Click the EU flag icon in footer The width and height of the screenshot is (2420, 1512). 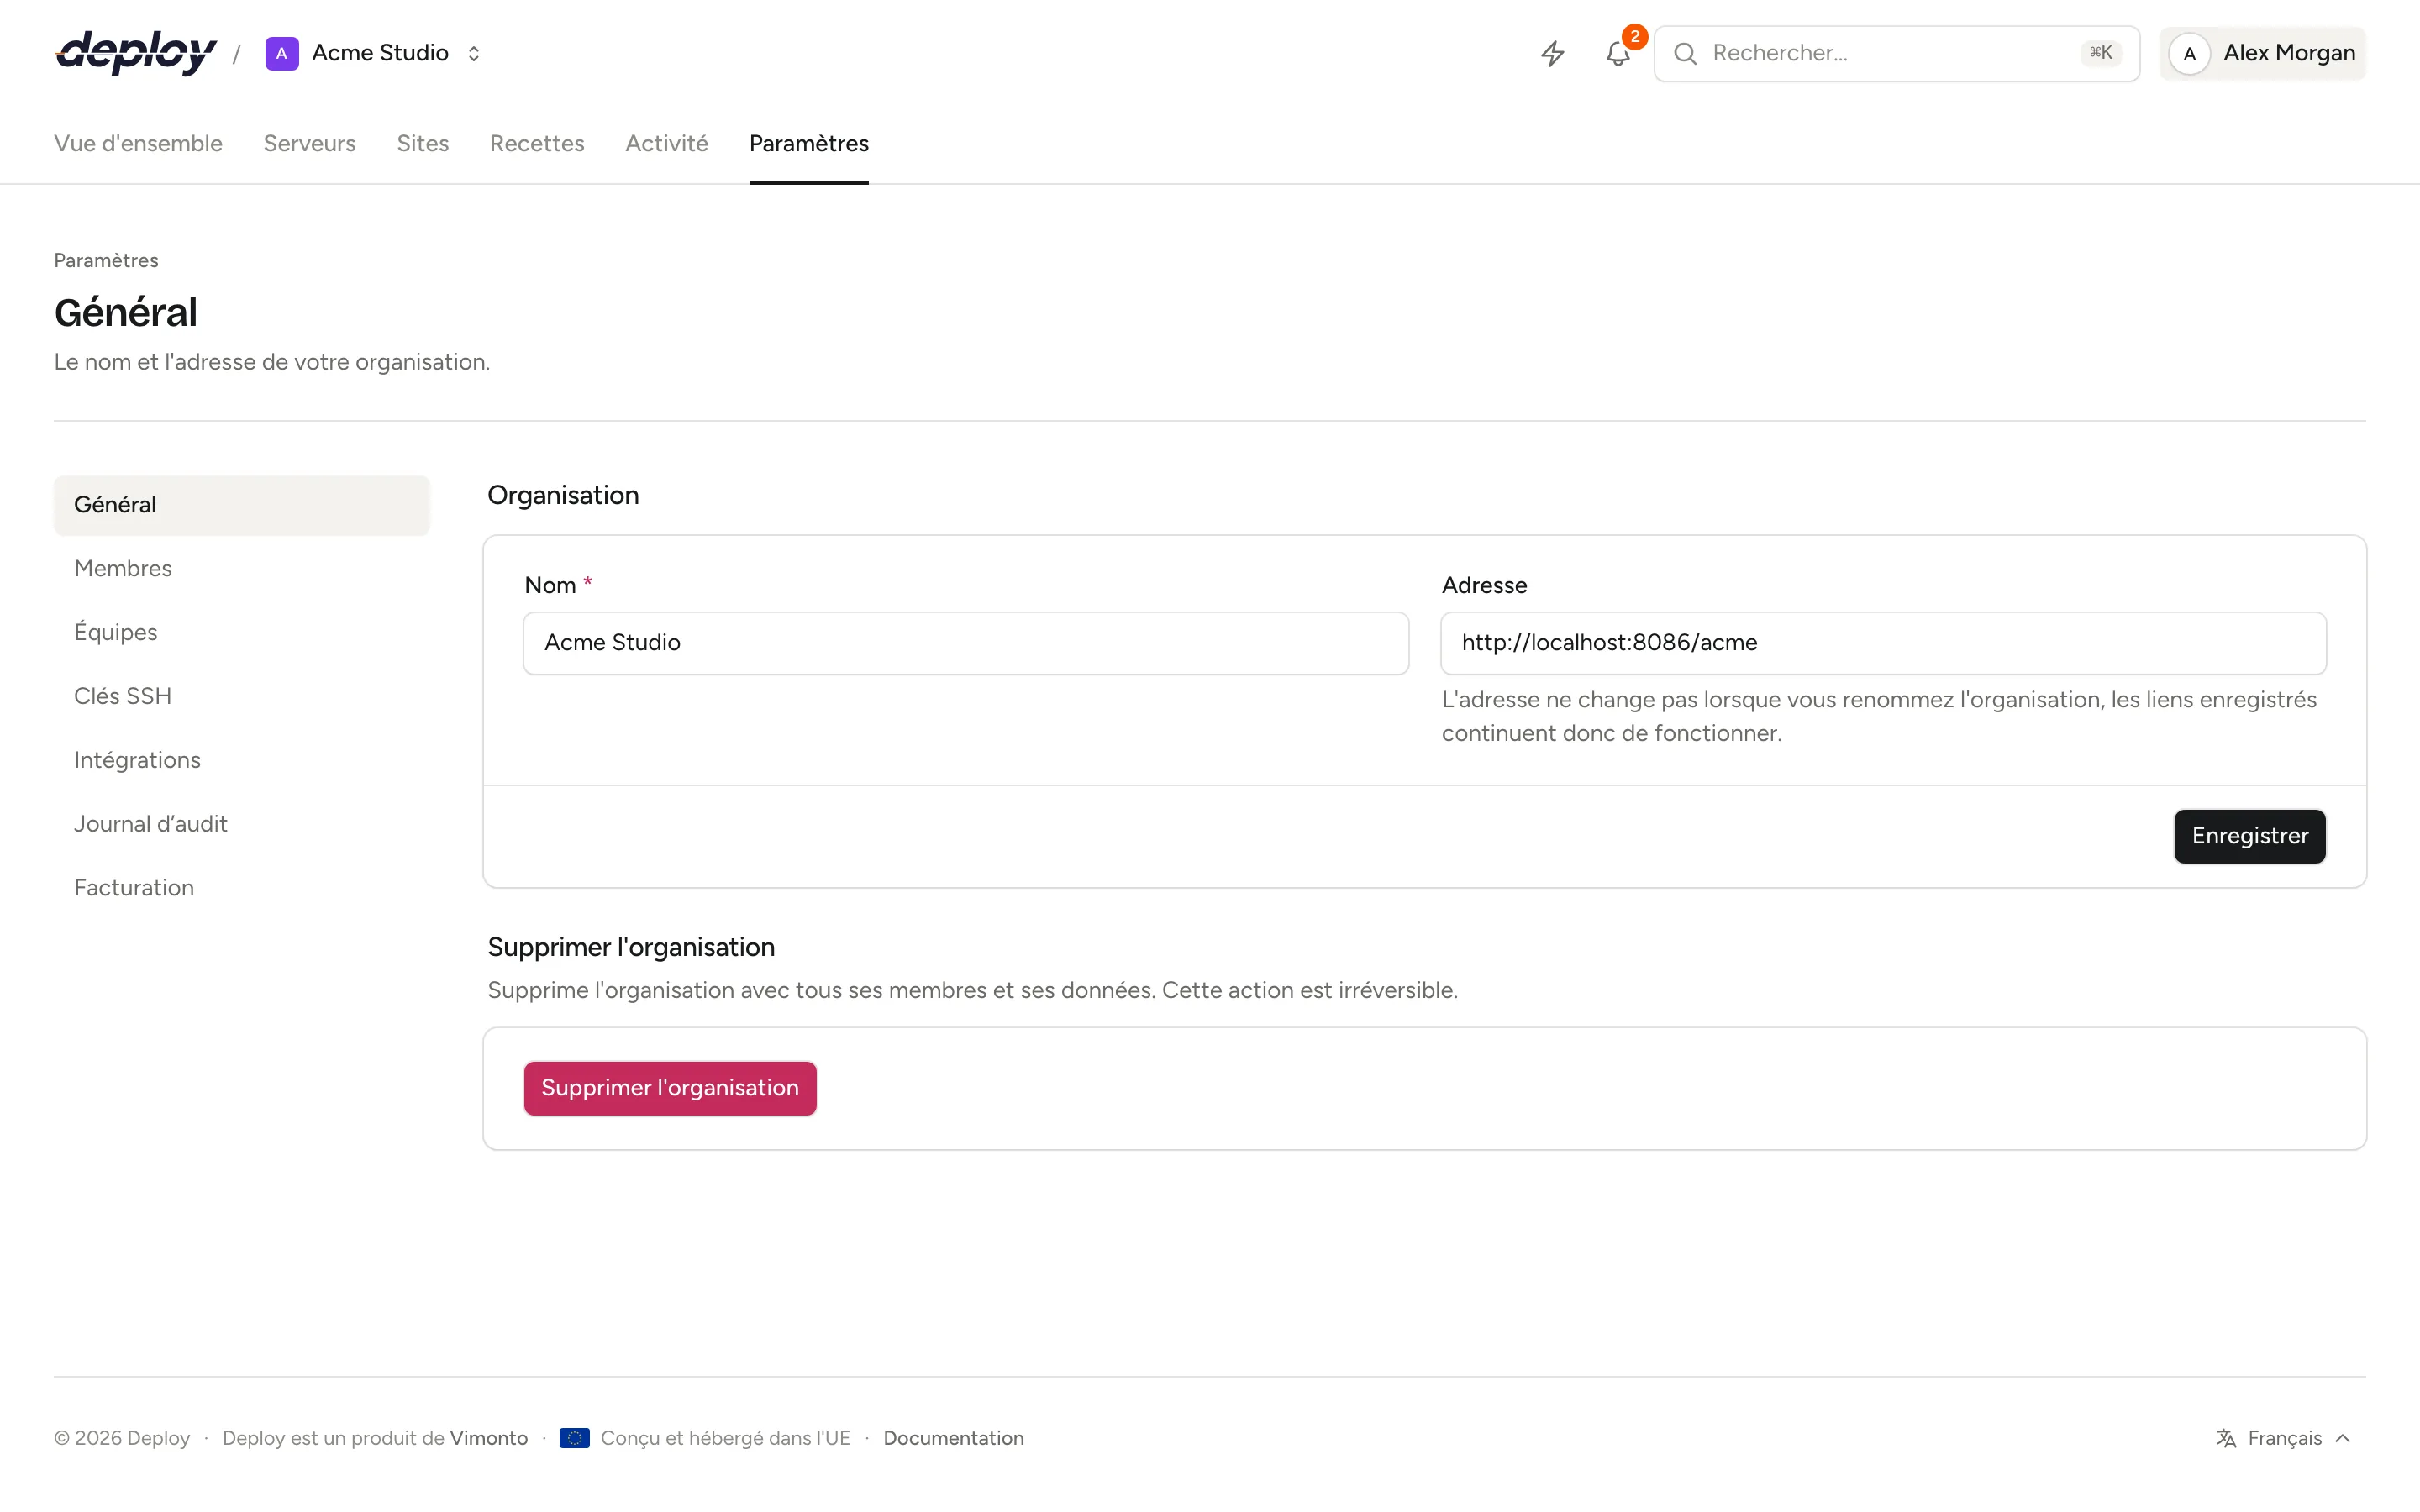click(574, 1438)
